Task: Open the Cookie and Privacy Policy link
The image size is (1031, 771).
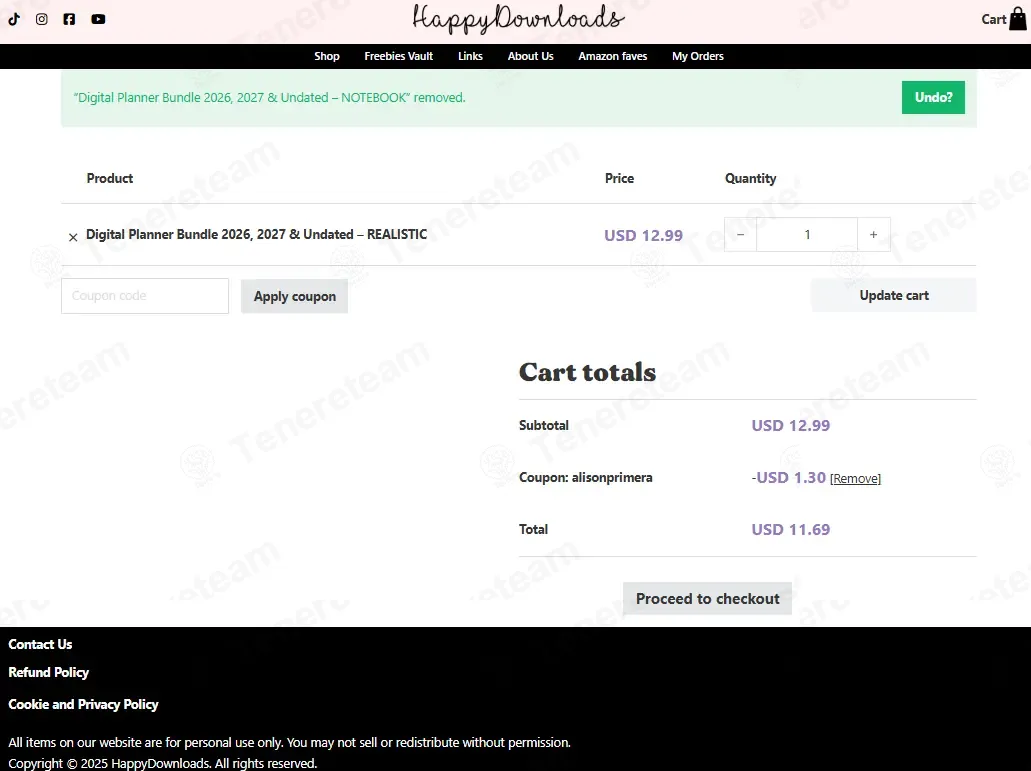Action: pyautogui.click(x=84, y=705)
